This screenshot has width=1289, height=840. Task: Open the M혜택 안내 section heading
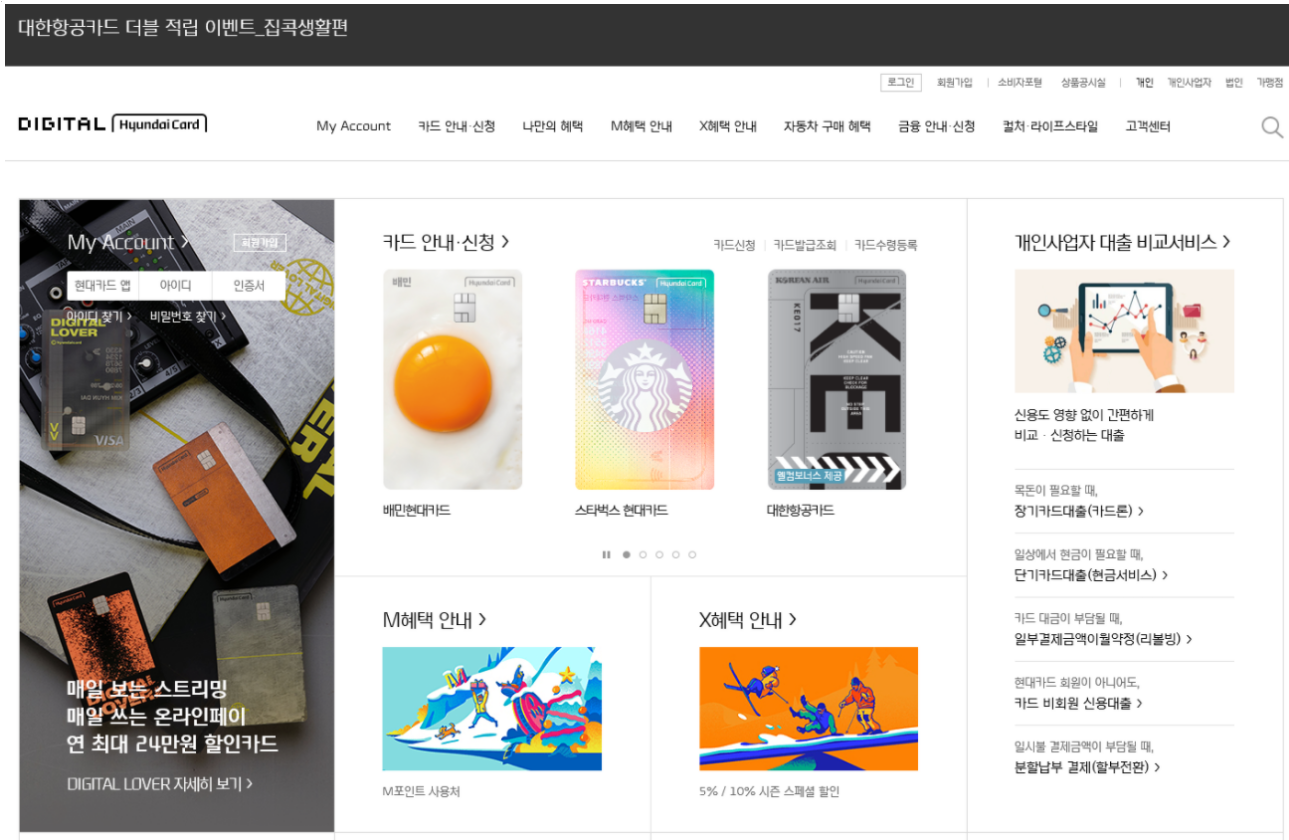[434, 620]
